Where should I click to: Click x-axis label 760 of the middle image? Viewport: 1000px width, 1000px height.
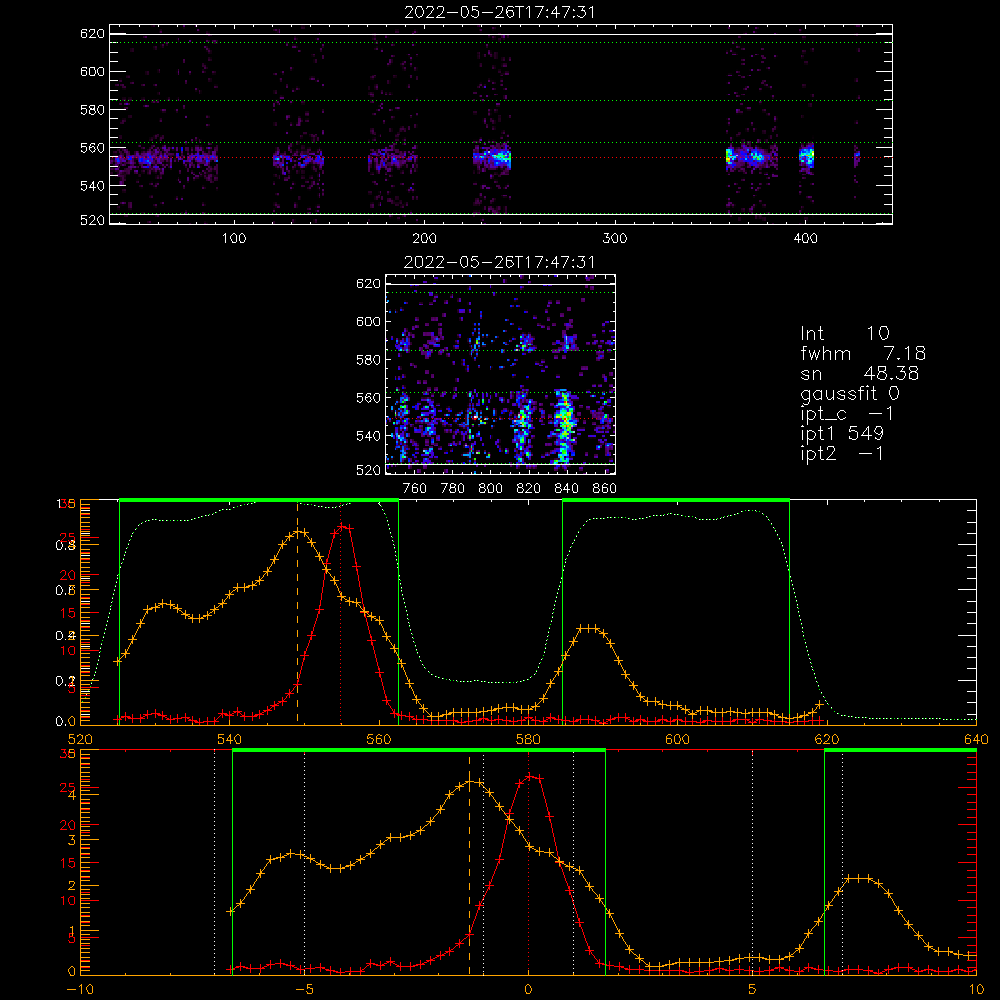415,489
